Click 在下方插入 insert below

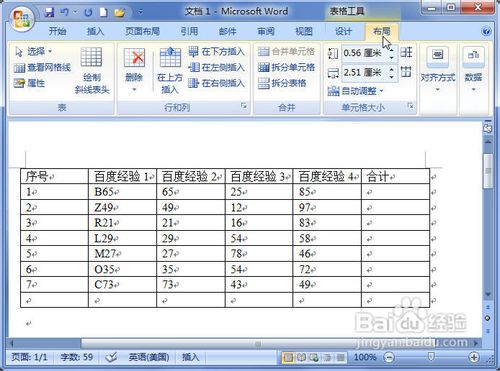pyautogui.click(x=217, y=52)
